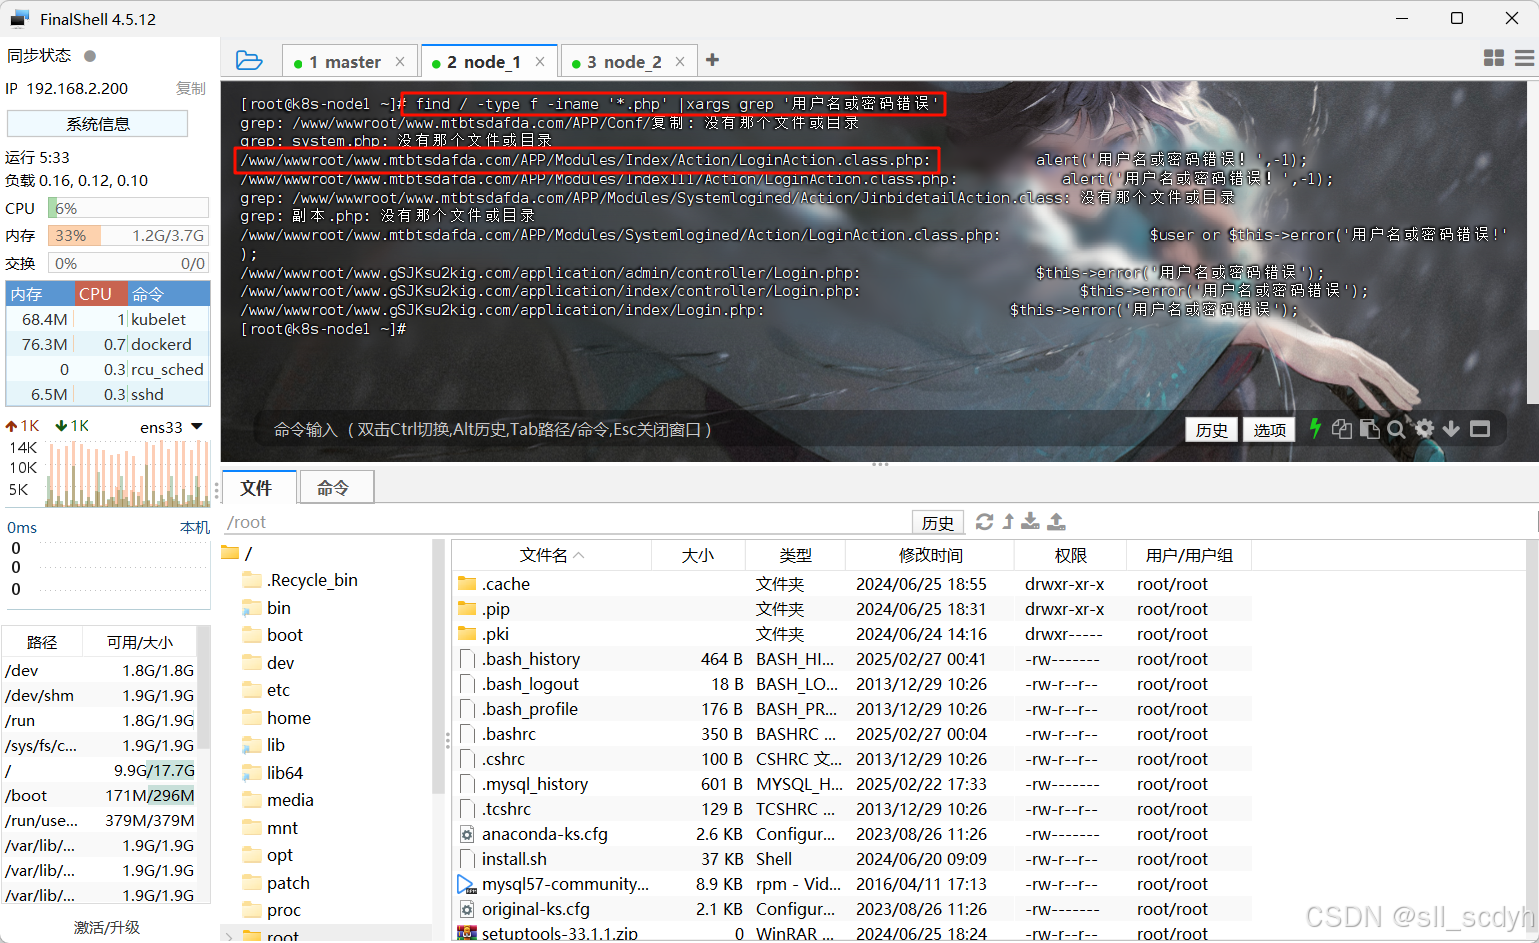Open network interface ens33 dropdown
Screen dimensions: 1539x943
[x=197, y=427]
